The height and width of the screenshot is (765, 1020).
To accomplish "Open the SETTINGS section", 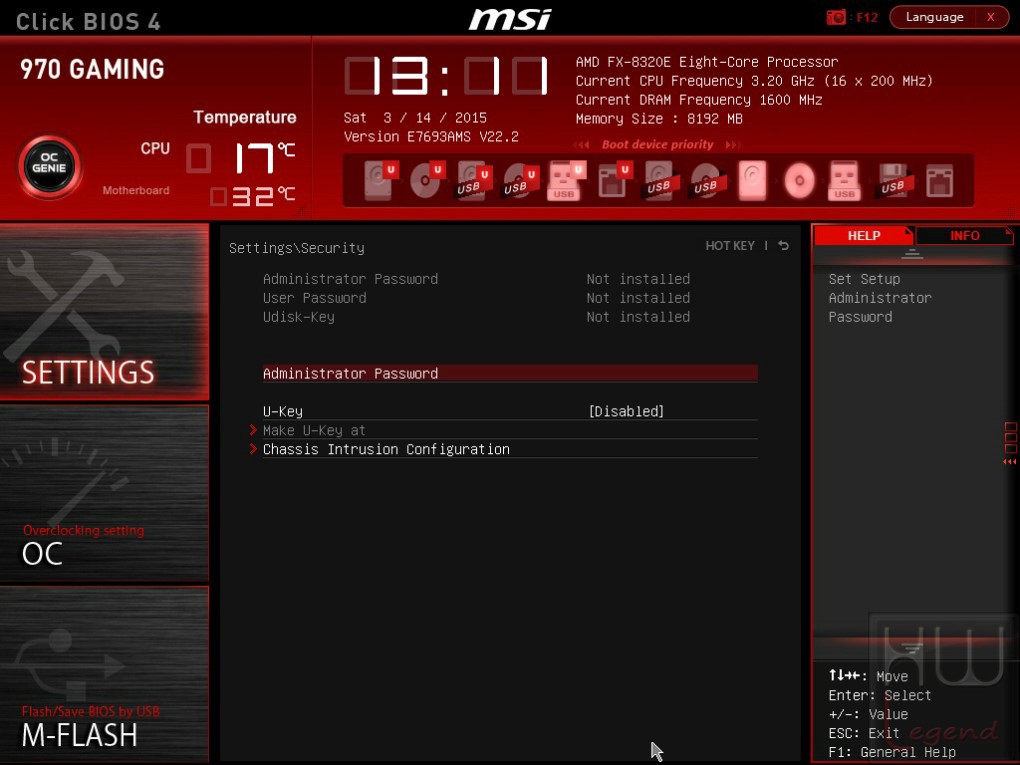I will [x=104, y=311].
